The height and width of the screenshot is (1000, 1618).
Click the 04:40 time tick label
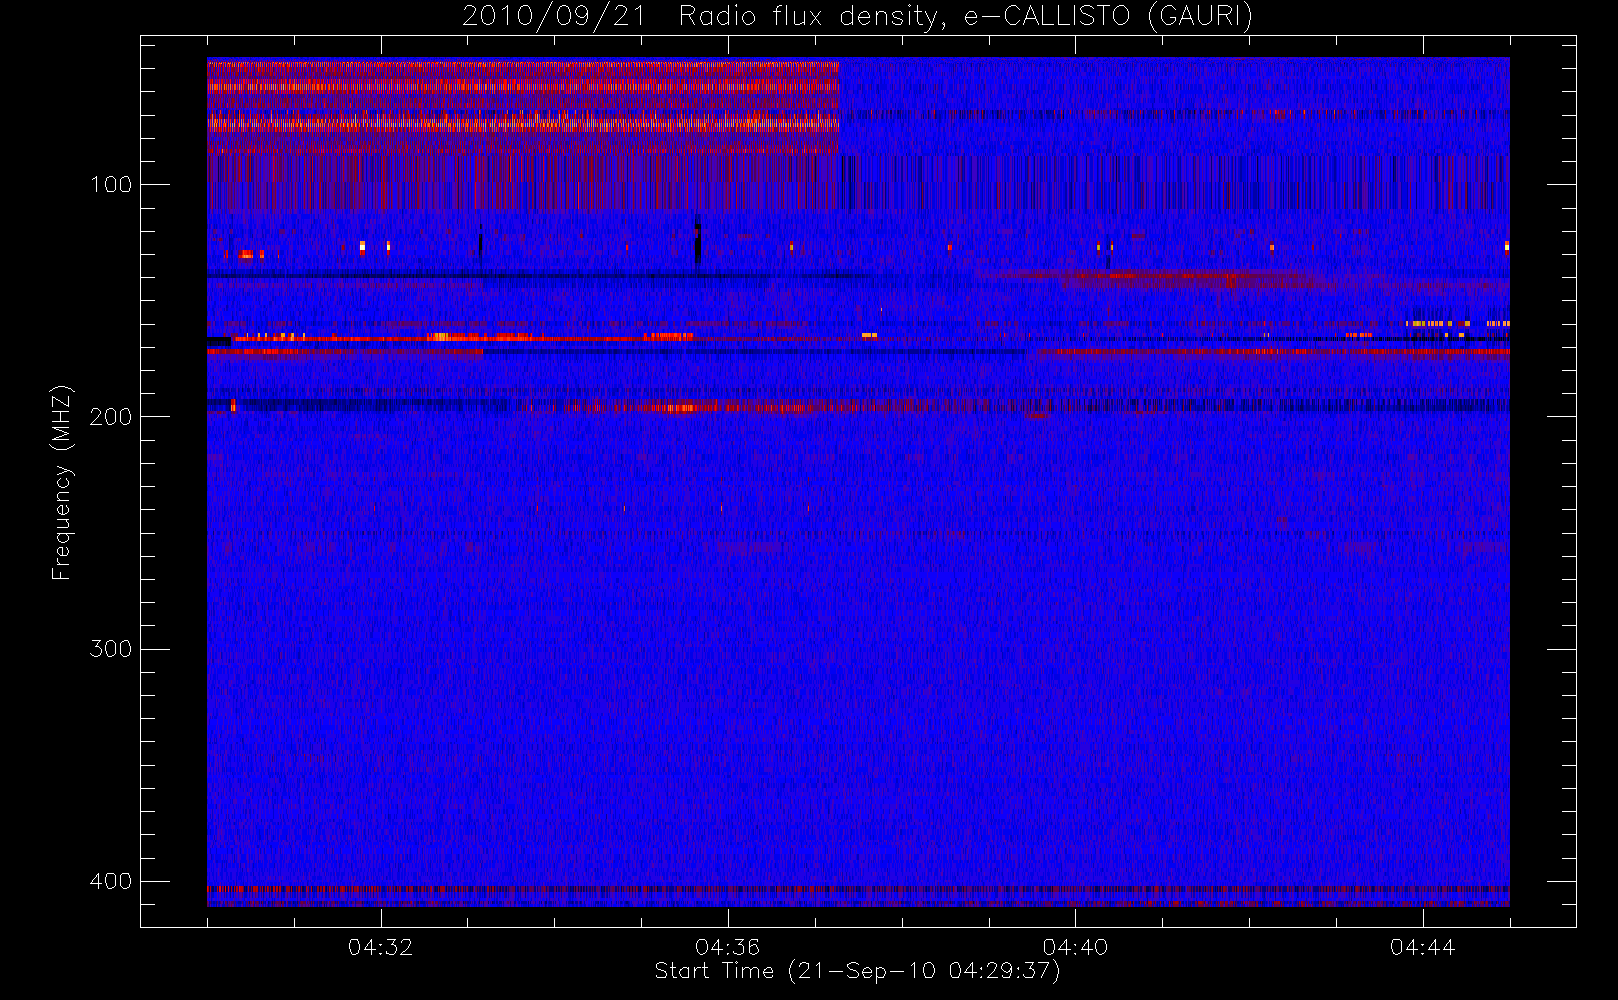pos(1075,947)
